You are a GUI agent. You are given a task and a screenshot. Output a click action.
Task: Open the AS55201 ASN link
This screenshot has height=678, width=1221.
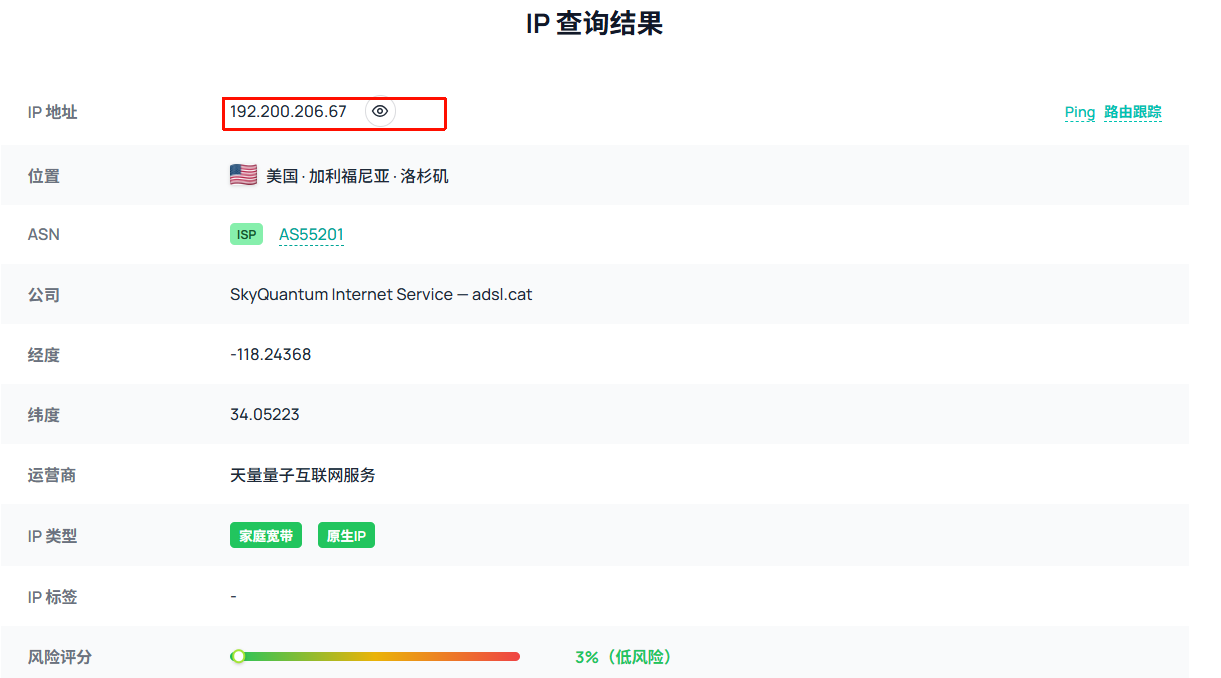(x=311, y=235)
